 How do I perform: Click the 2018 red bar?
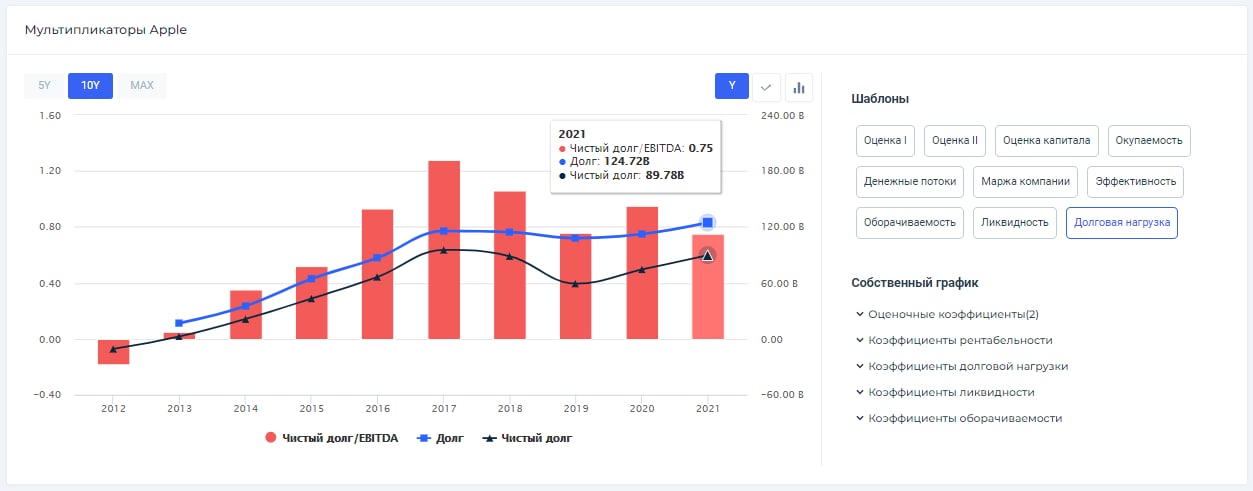(510, 265)
